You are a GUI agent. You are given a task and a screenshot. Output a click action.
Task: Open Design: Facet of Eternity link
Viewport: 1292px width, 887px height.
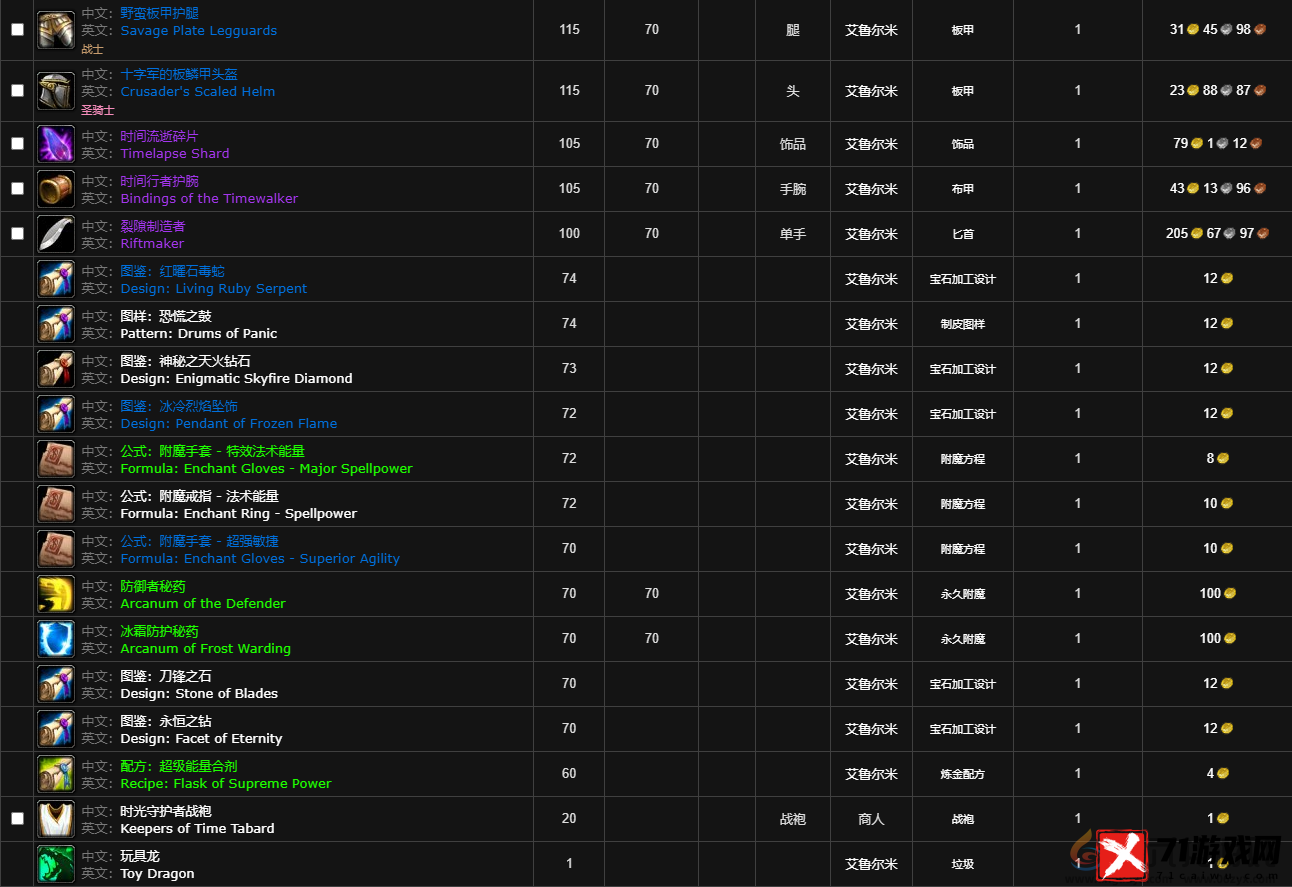click(x=201, y=739)
